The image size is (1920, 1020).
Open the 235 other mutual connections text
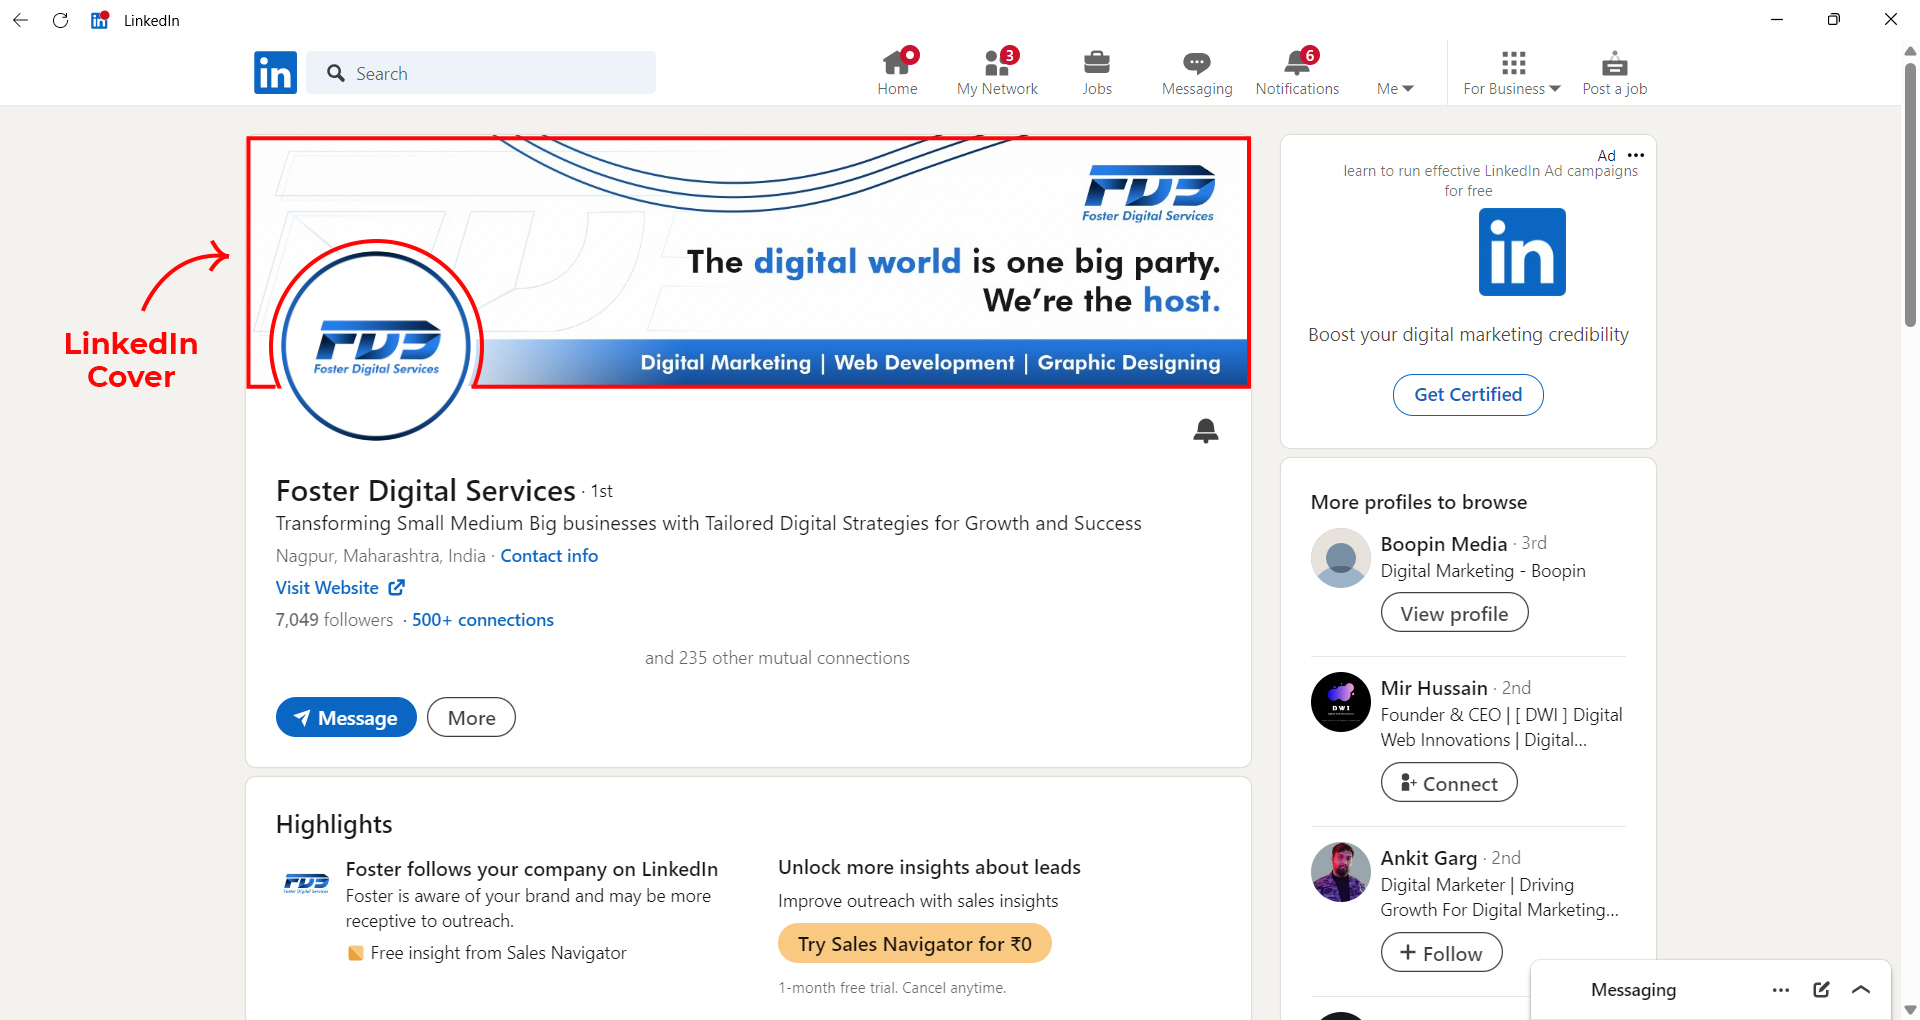pos(777,658)
